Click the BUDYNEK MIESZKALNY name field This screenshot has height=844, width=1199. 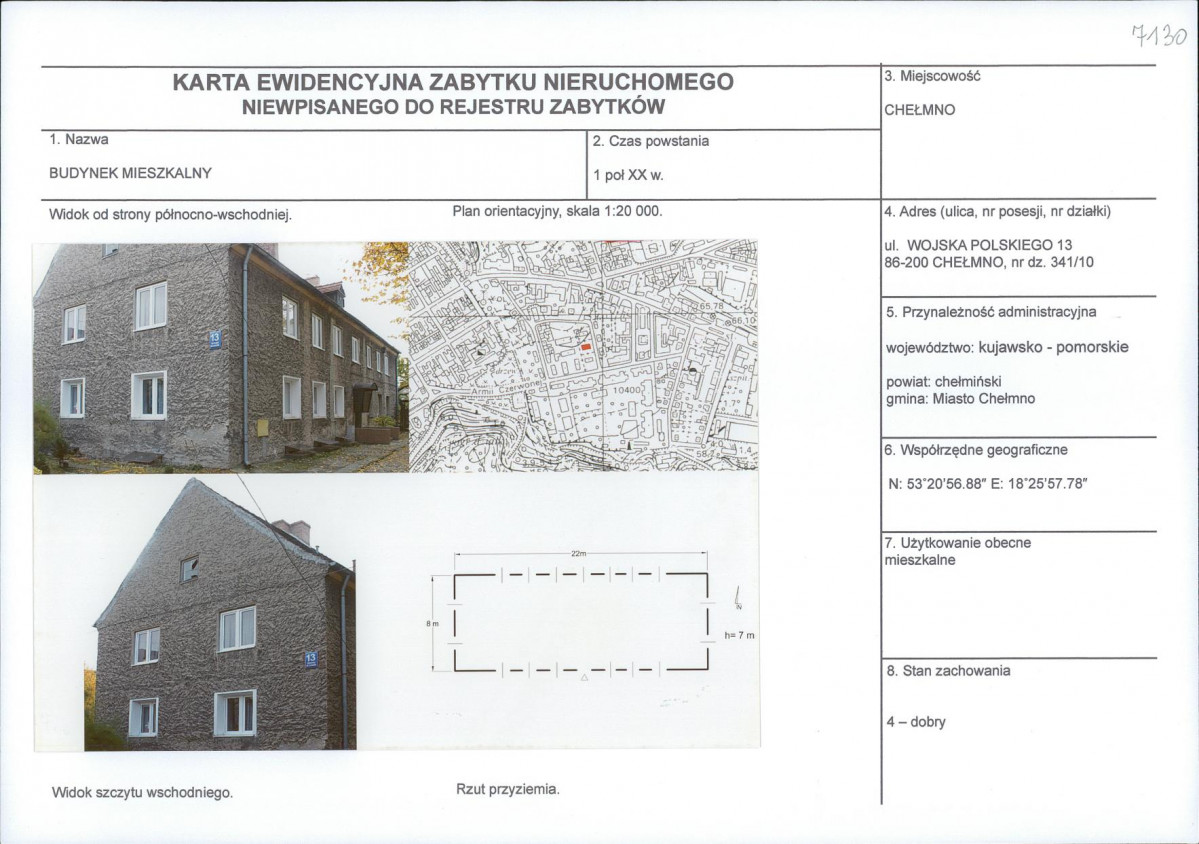pyautogui.click(x=130, y=172)
